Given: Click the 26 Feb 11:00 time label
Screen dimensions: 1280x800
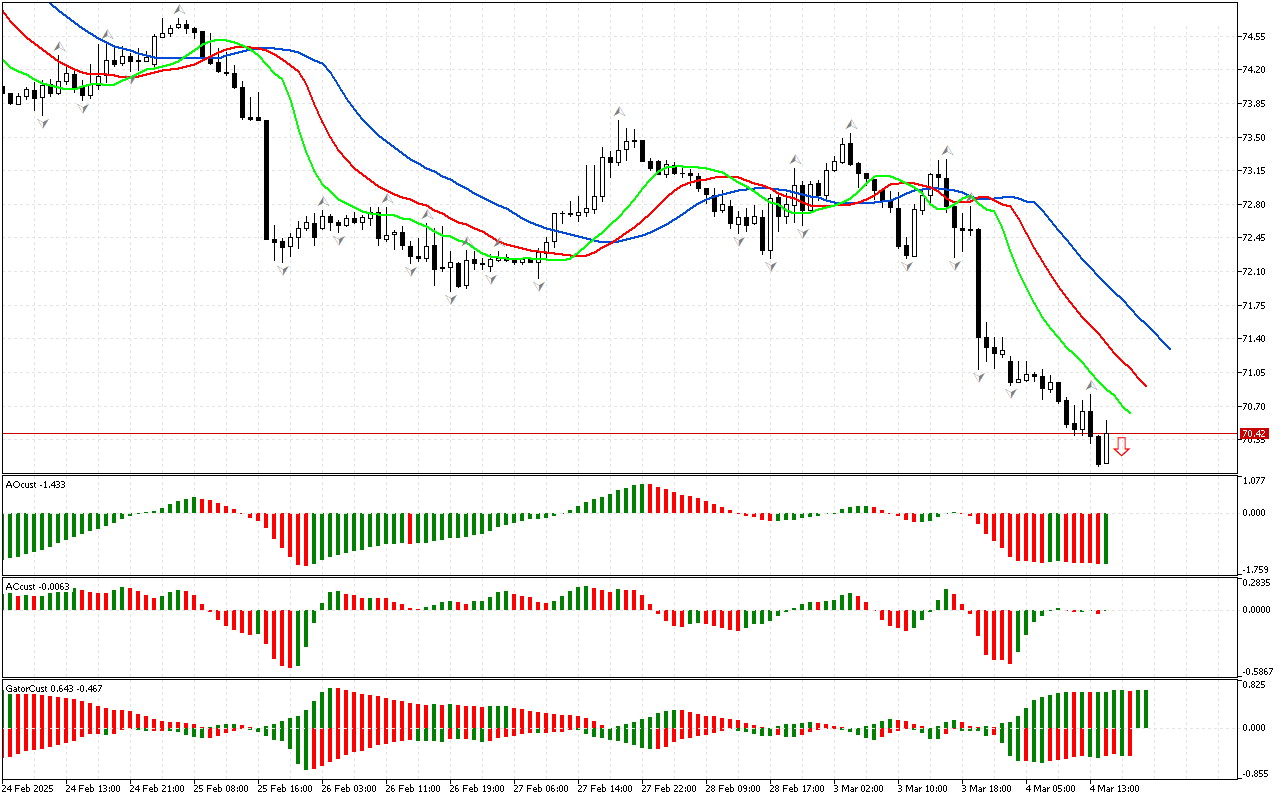Looking at the screenshot, I should pos(413,788).
